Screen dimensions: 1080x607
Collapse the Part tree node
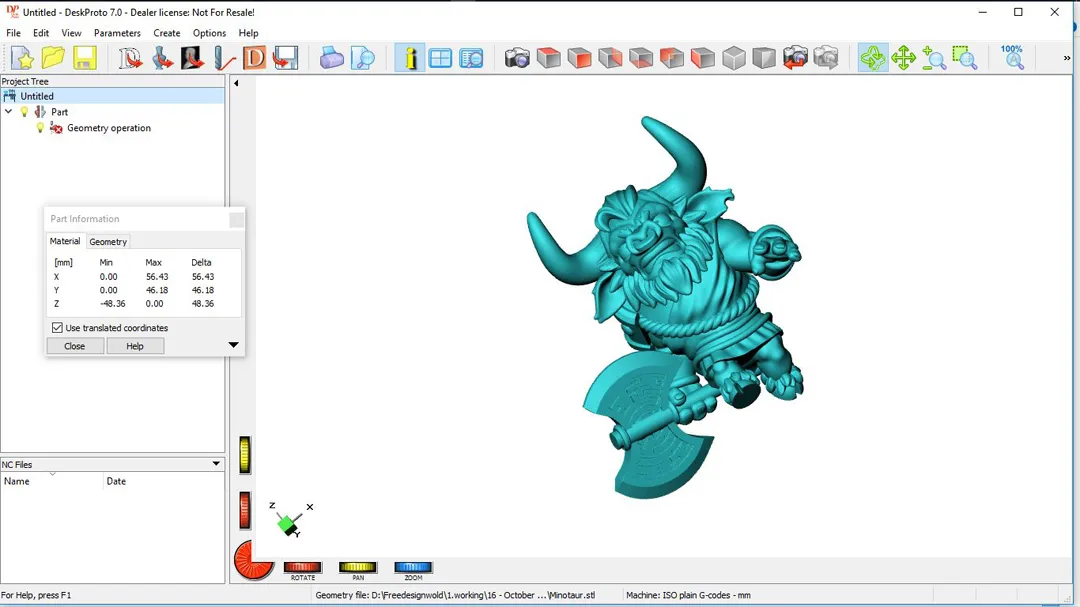pos(8,112)
